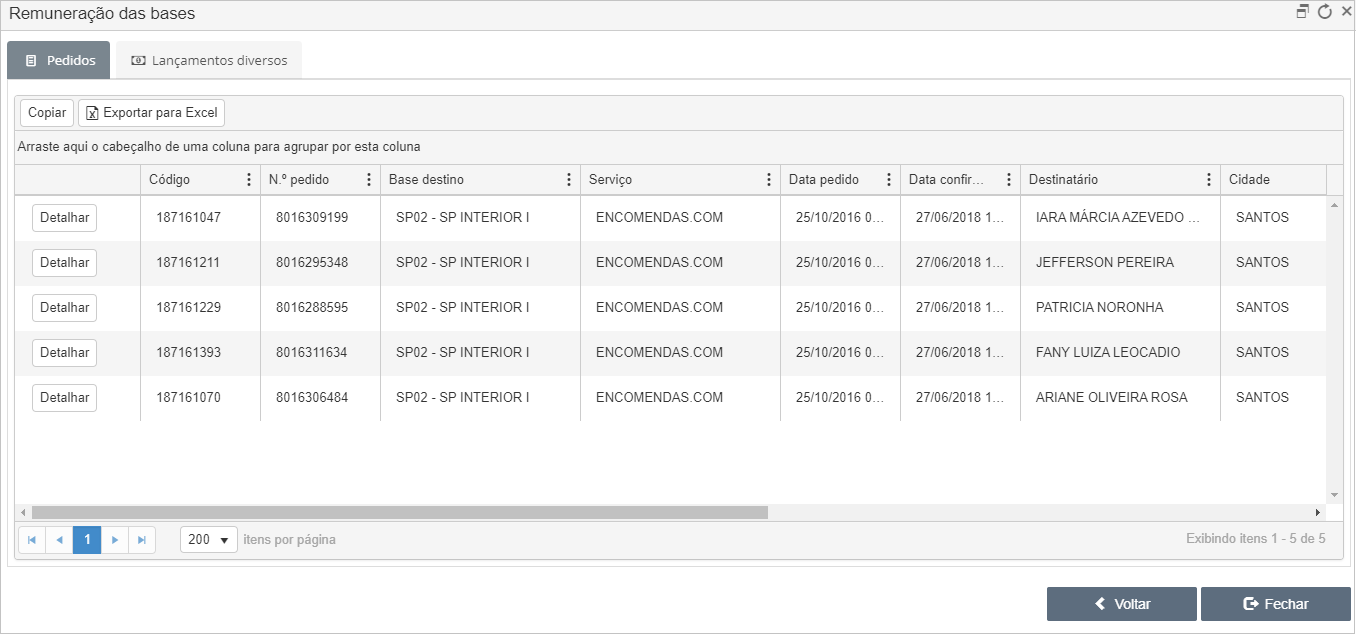Viewport: 1356px width, 637px height.
Task: Click the restore window icon
Action: [x=1303, y=12]
